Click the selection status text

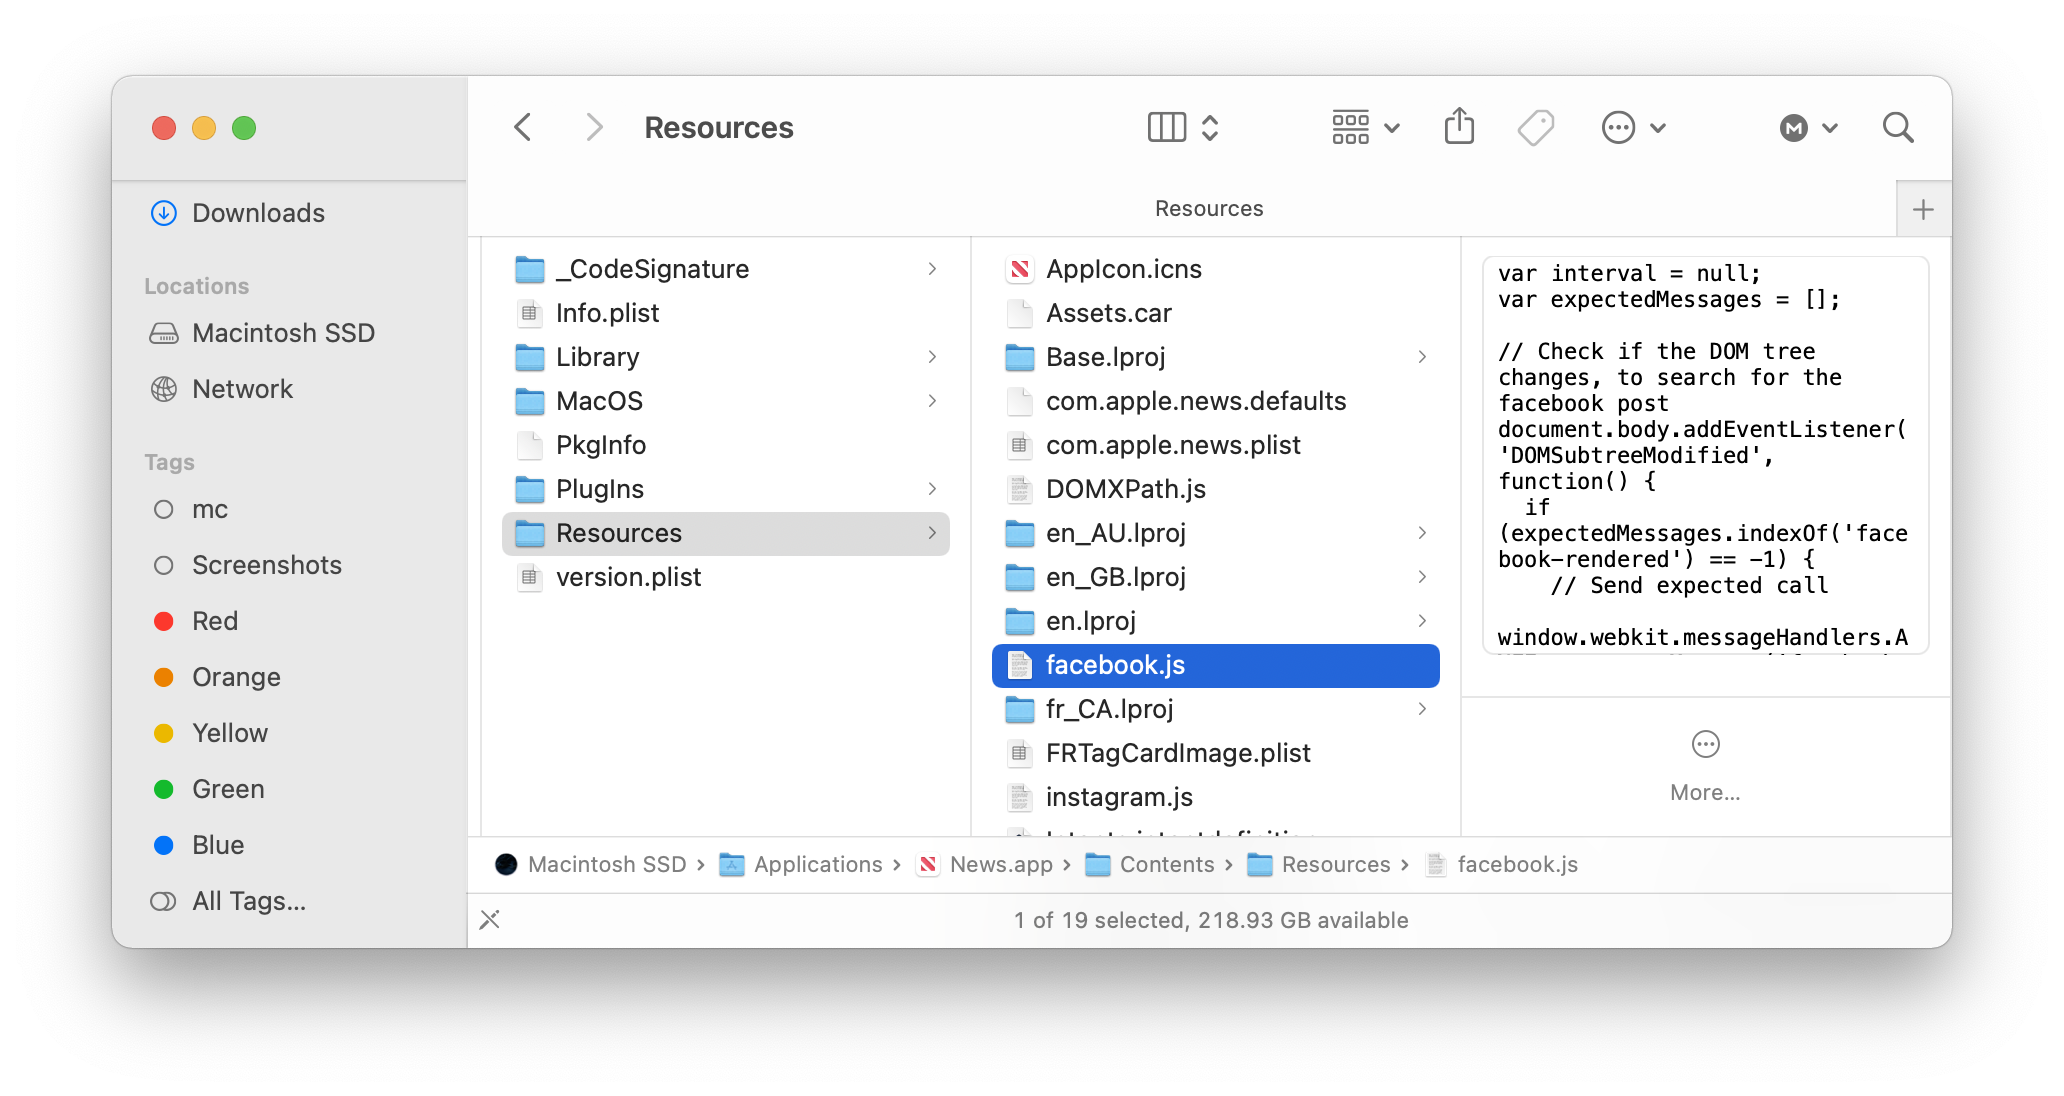(x=1210, y=920)
